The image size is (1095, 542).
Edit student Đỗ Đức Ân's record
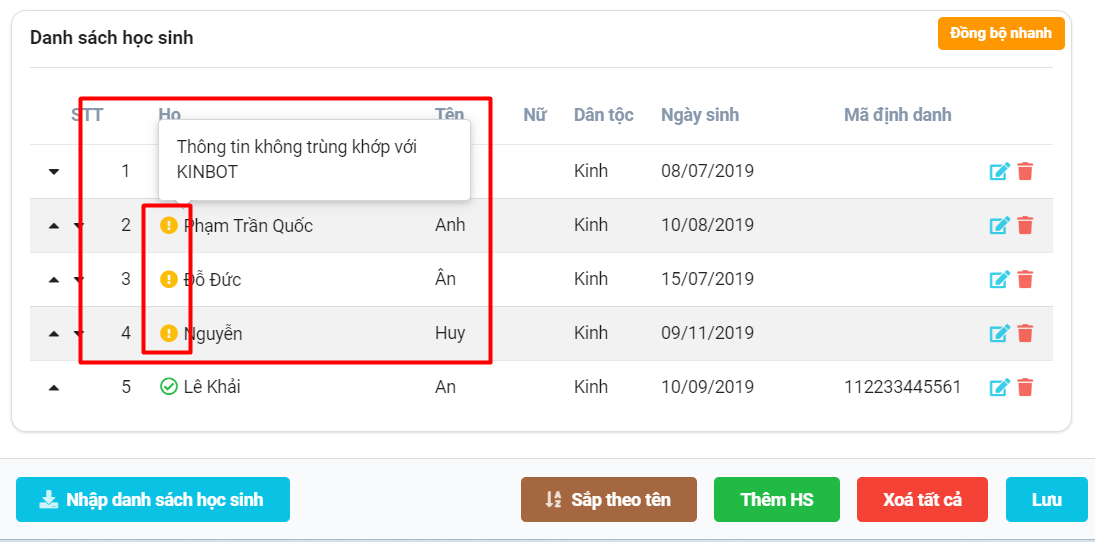pyautogui.click(x=999, y=279)
